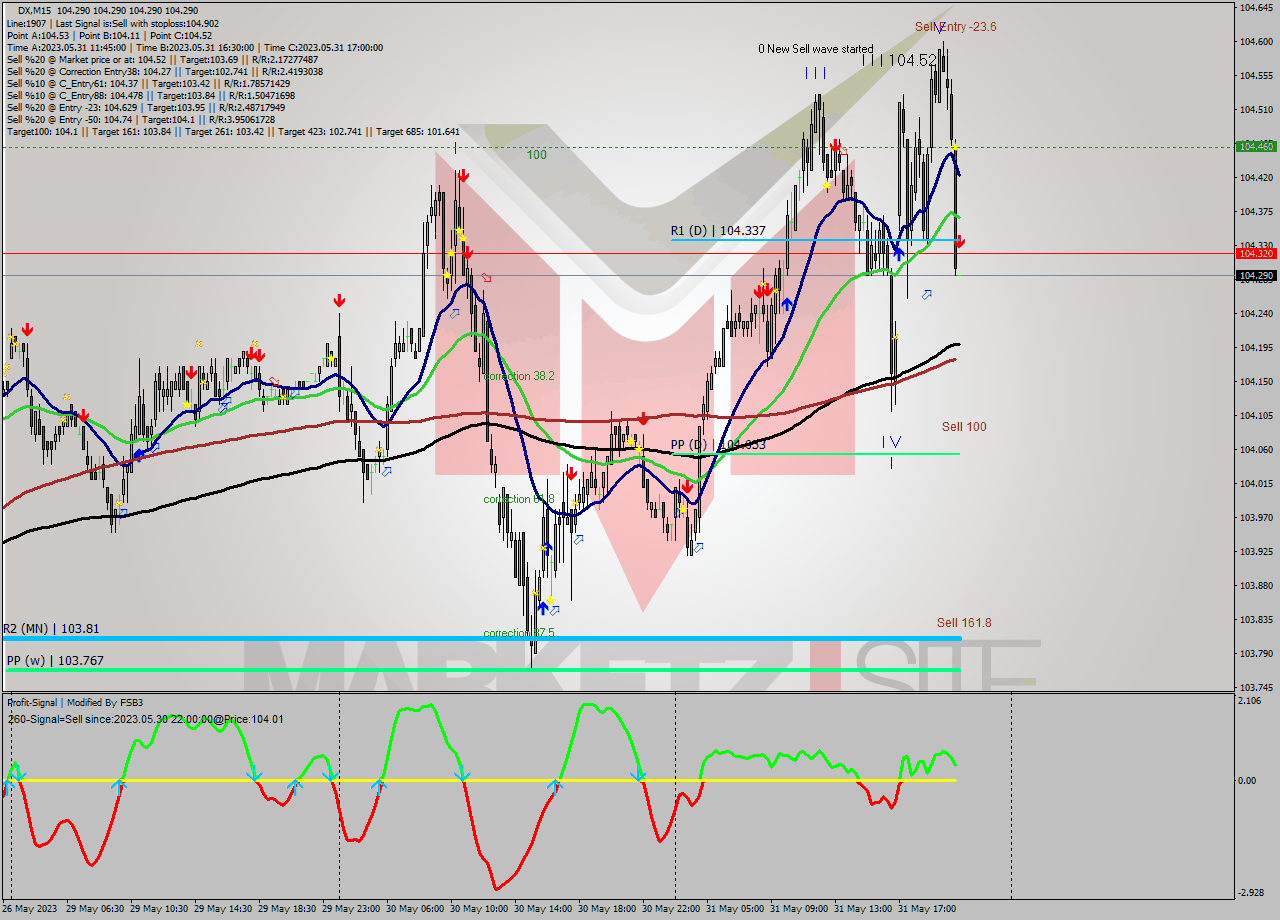1280x920 pixels.
Task: Click the 'Profit-Signal | Modified By FSB3' indicator title
Action: coord(75,703)
